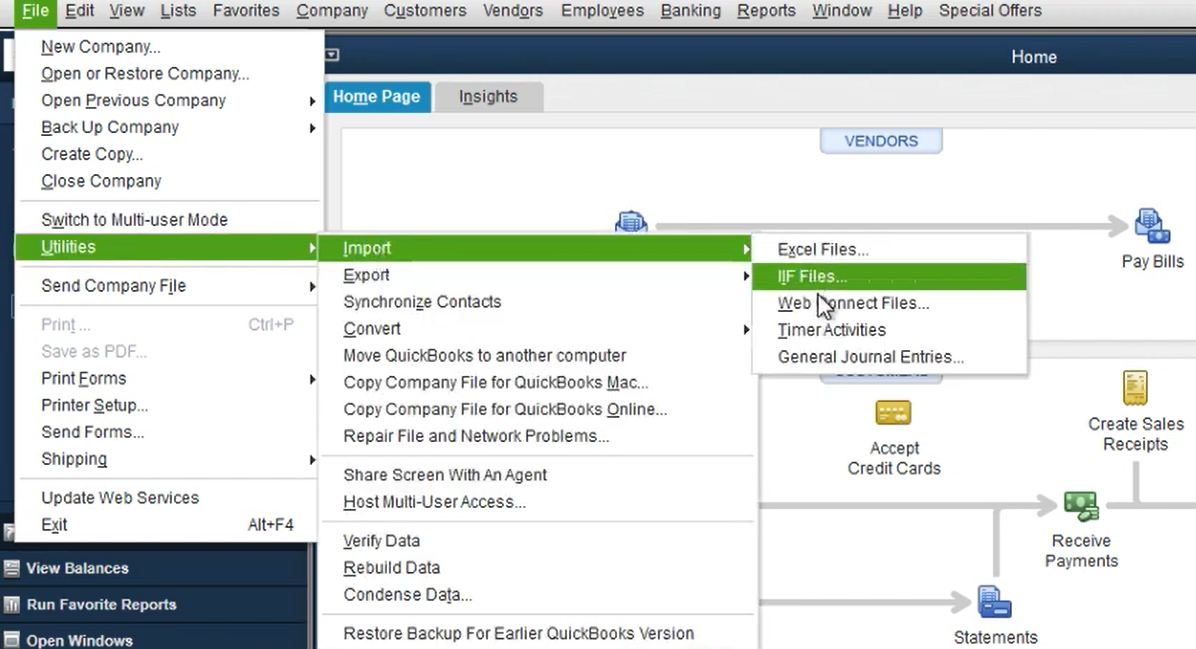1196x649 pixels.
Task: Select Utilities menu entry
Action: pos(167,247)
